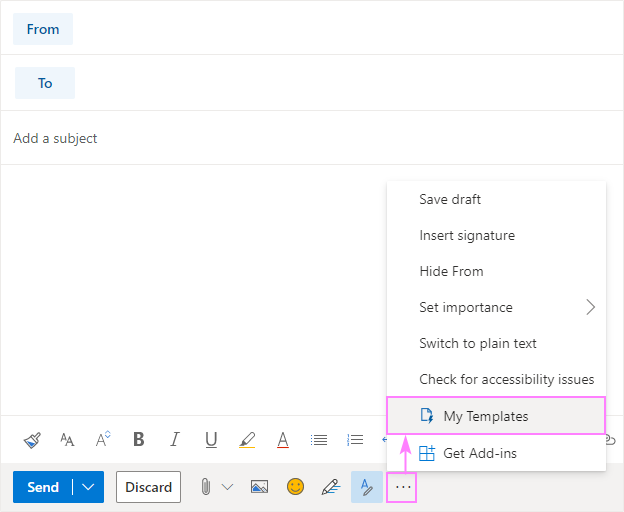
Task: Expand the attach options chevron
Action: (x=227, y=487)
